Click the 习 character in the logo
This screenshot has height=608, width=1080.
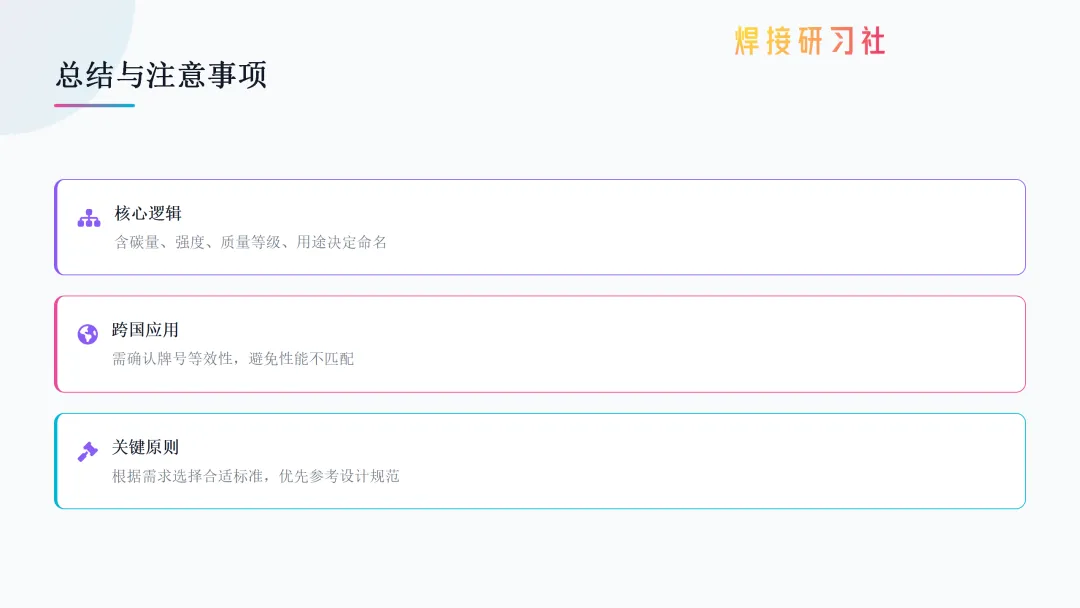[842, 41]
